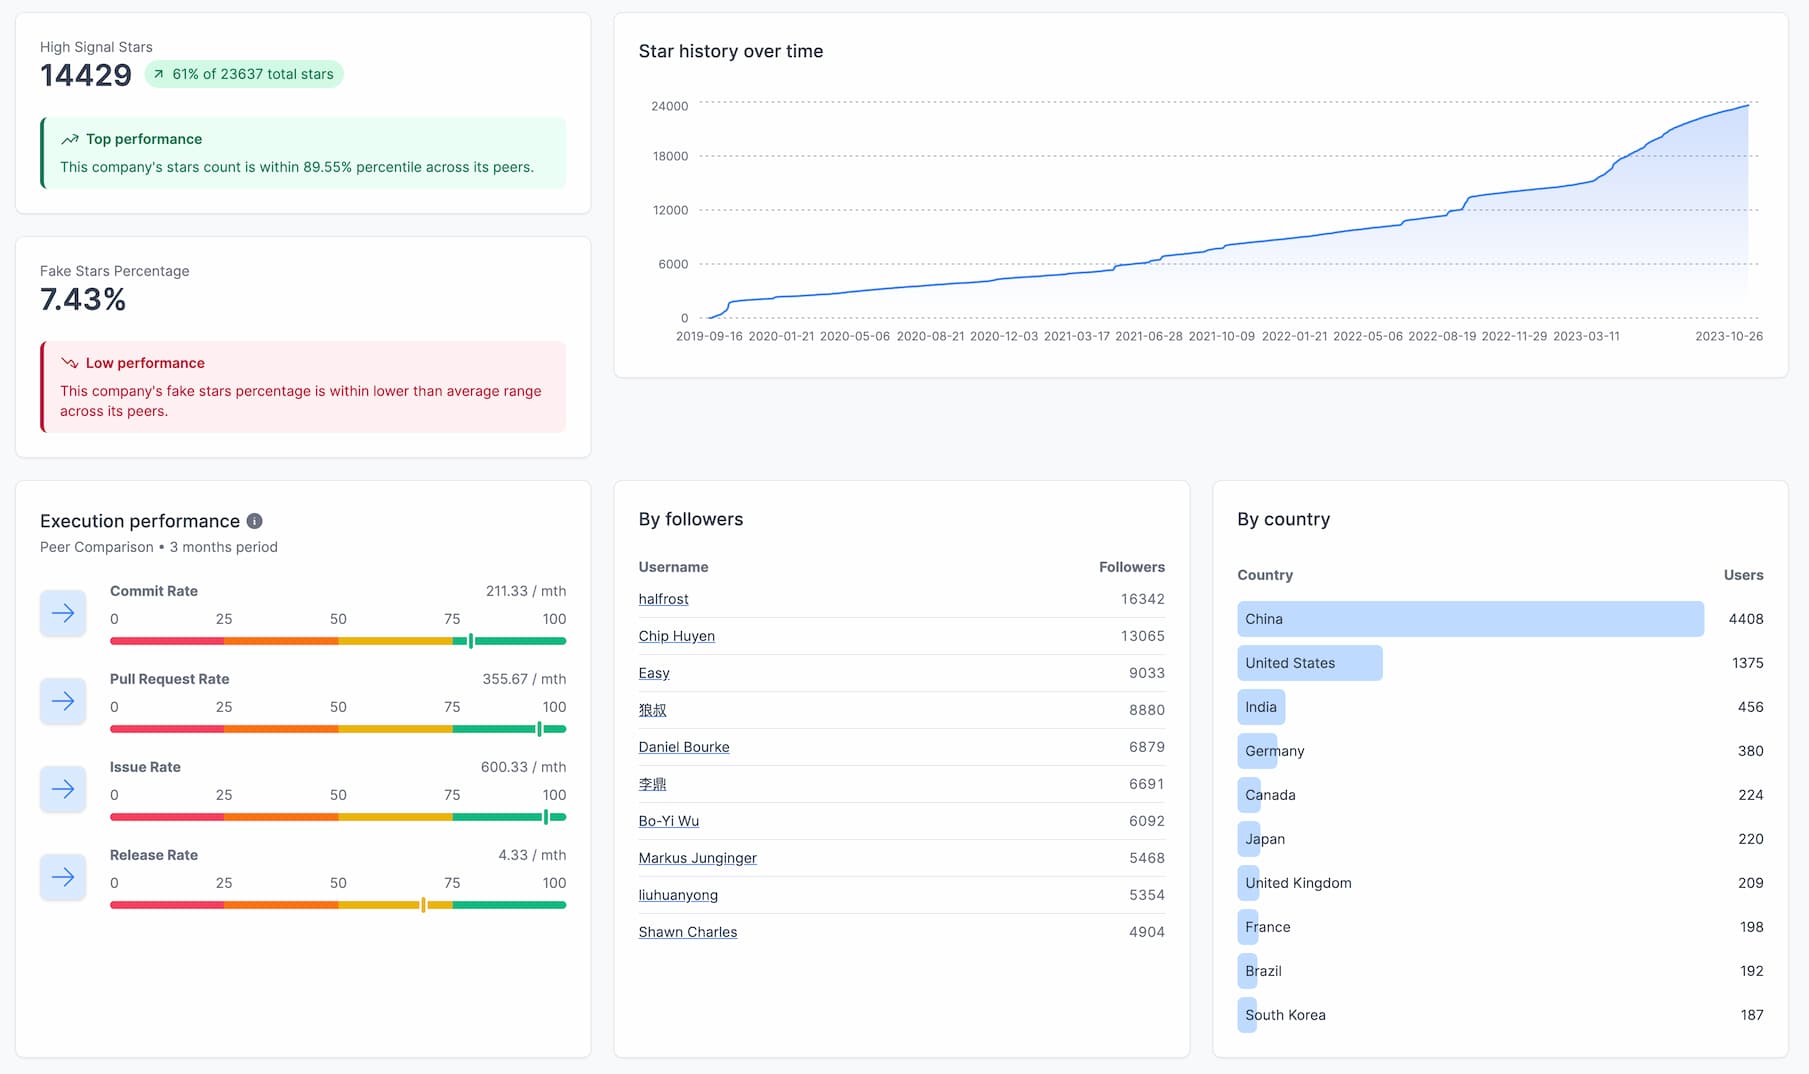This screenshot has height=1074, width=1809.
Task: Open liuhuanyong's profile link
Action: pos(678,894)
